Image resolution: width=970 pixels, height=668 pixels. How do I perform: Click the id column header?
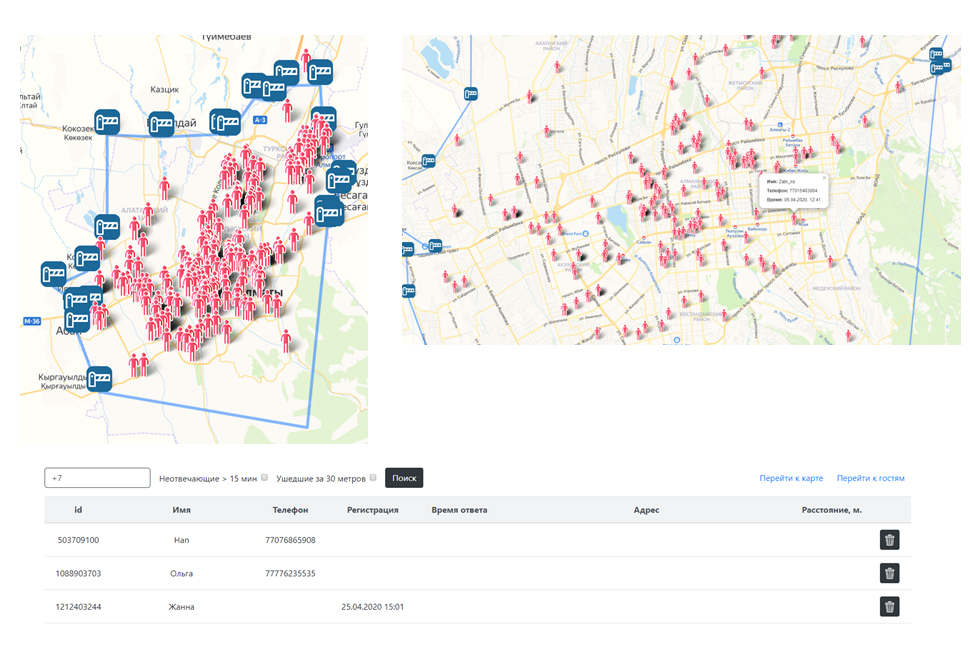tap(78, 510)
